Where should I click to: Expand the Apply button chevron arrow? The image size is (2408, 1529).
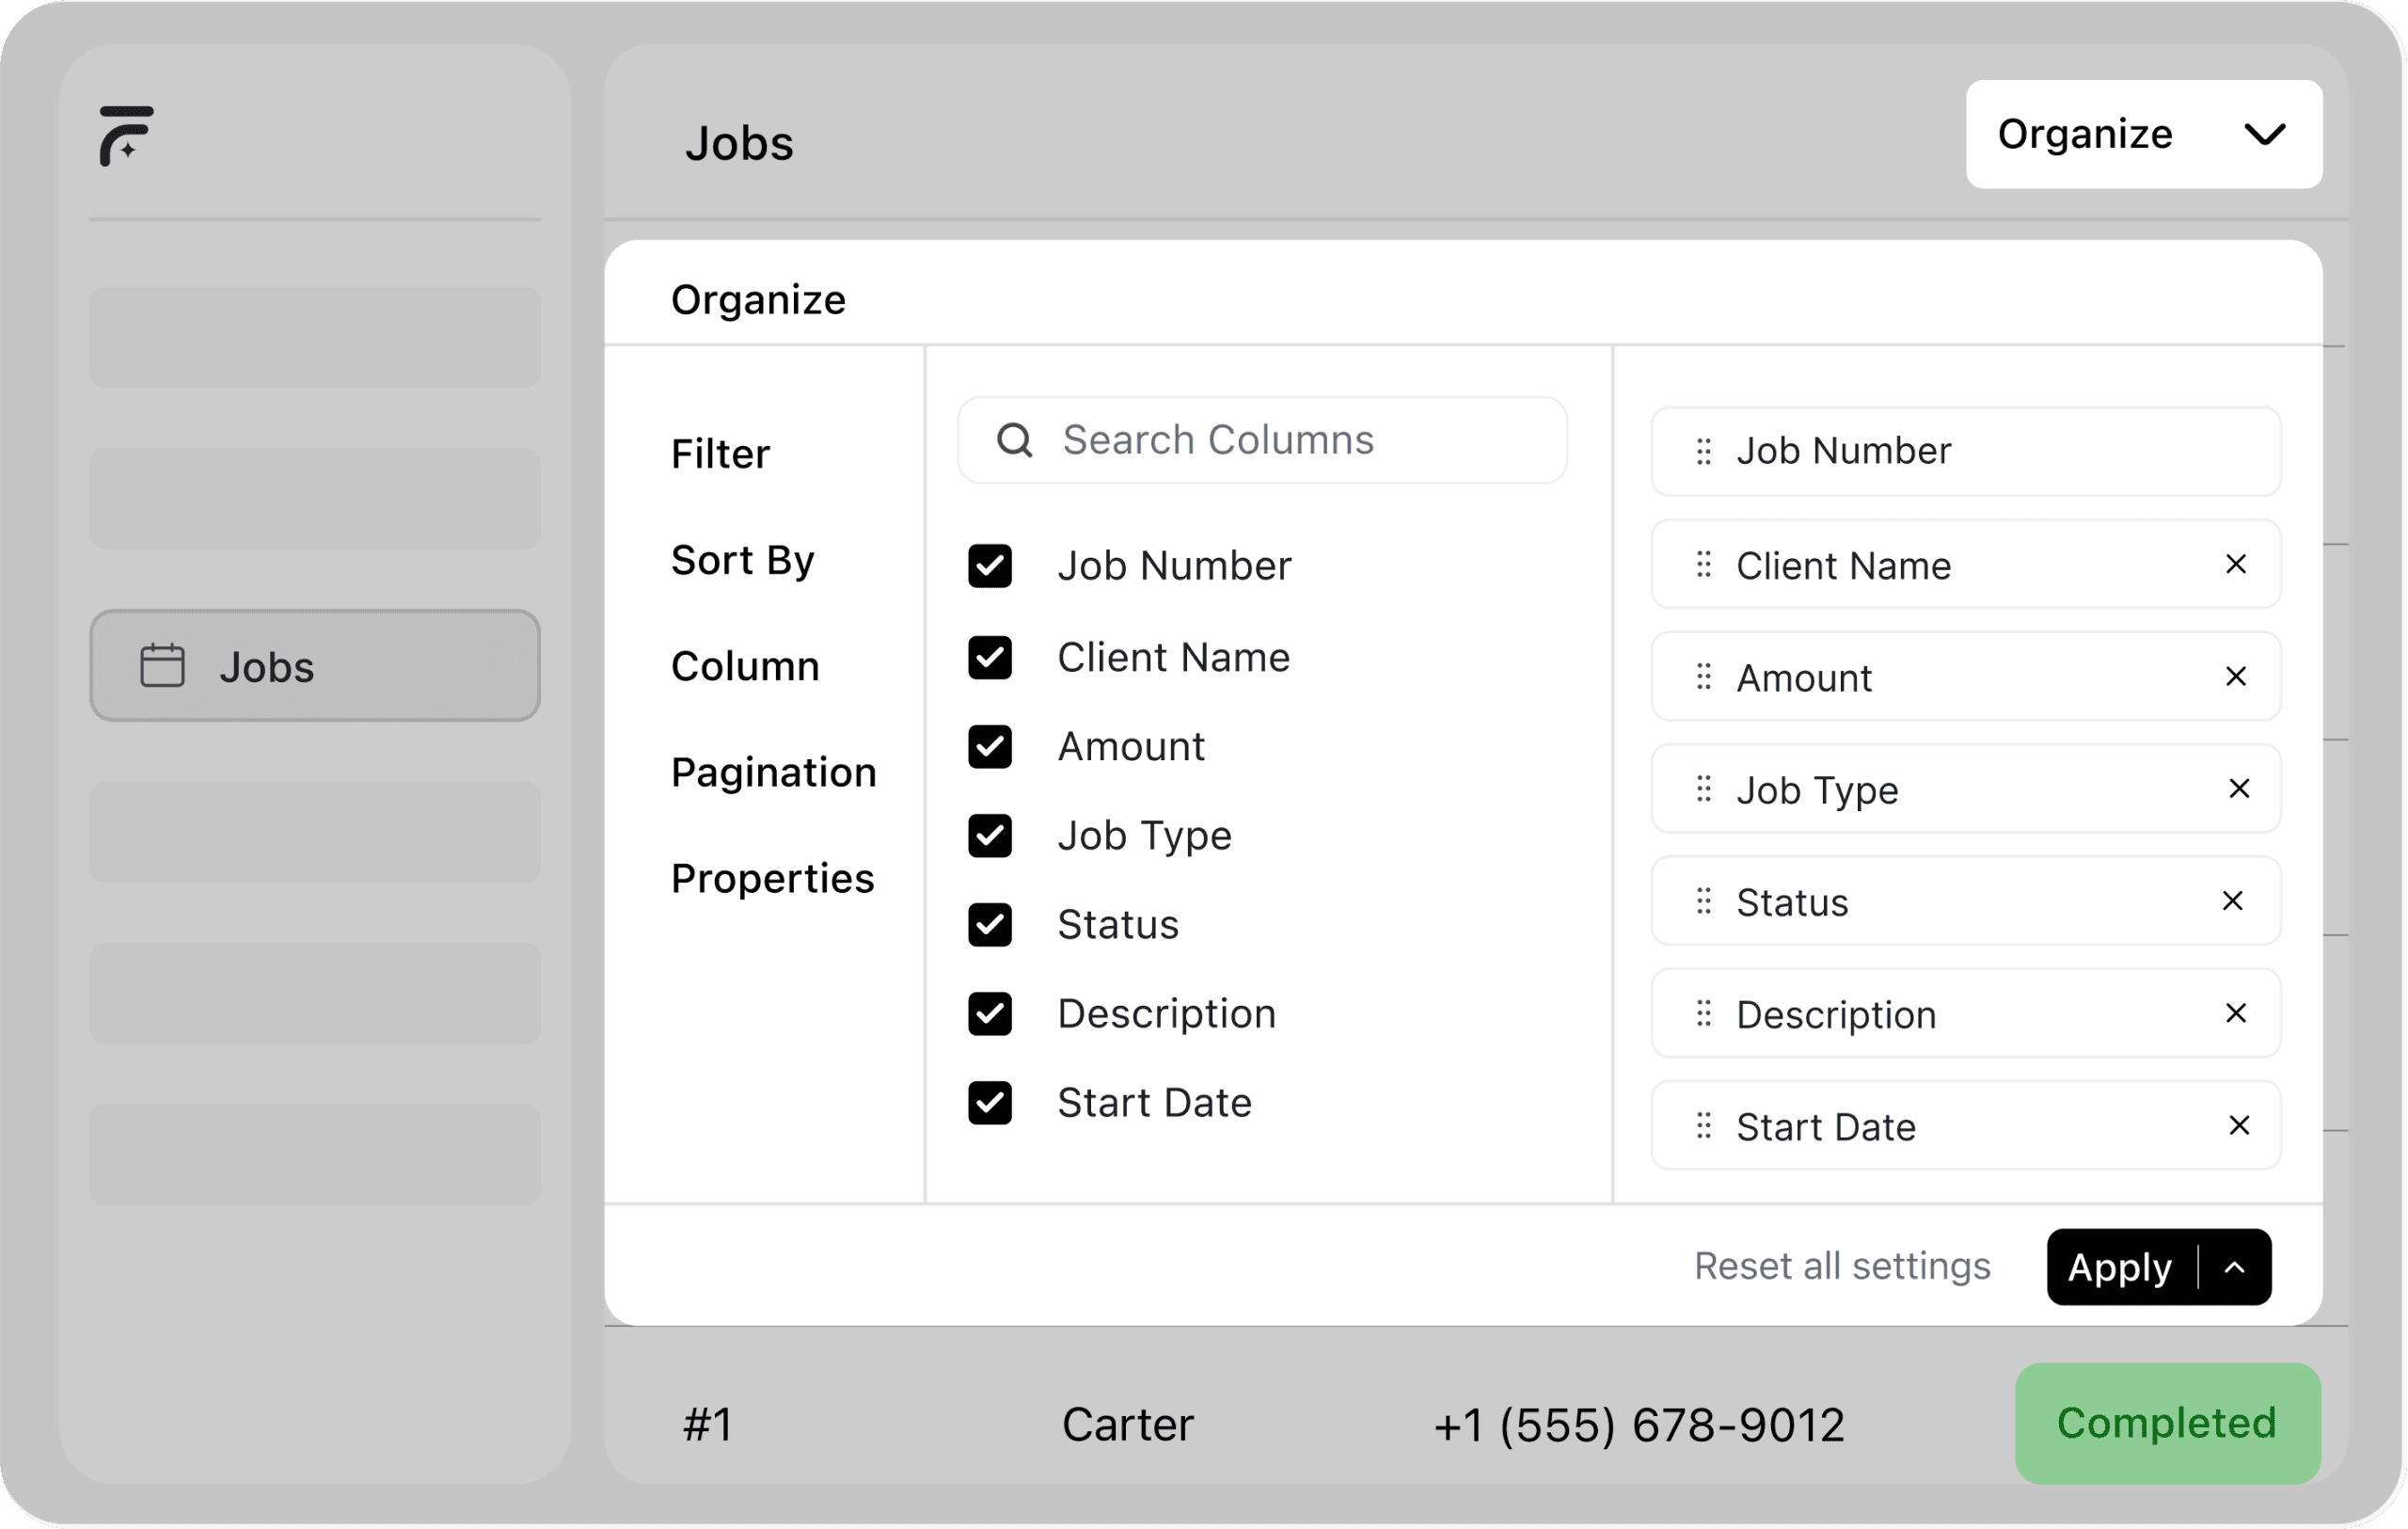2234,1268
